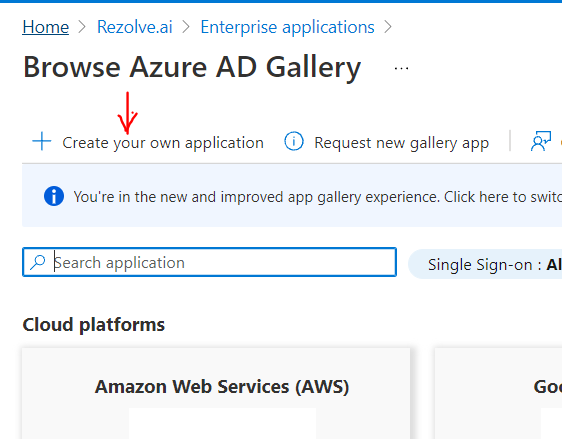Open the ellipsis menu next to page title

tap(401, 68)
